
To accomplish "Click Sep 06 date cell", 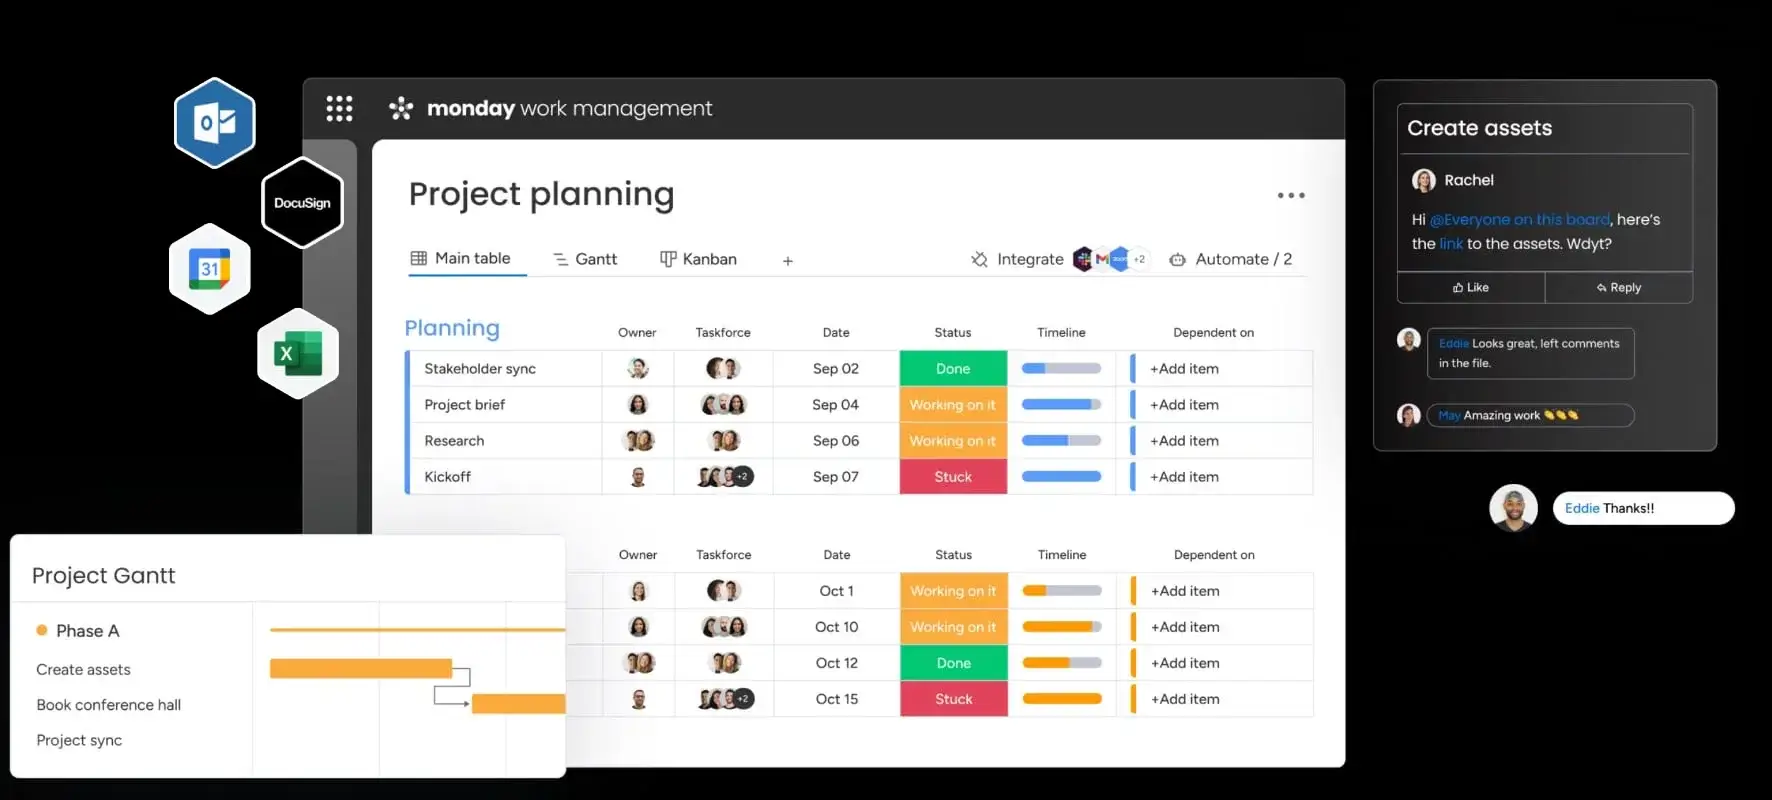I will point(836,441).
